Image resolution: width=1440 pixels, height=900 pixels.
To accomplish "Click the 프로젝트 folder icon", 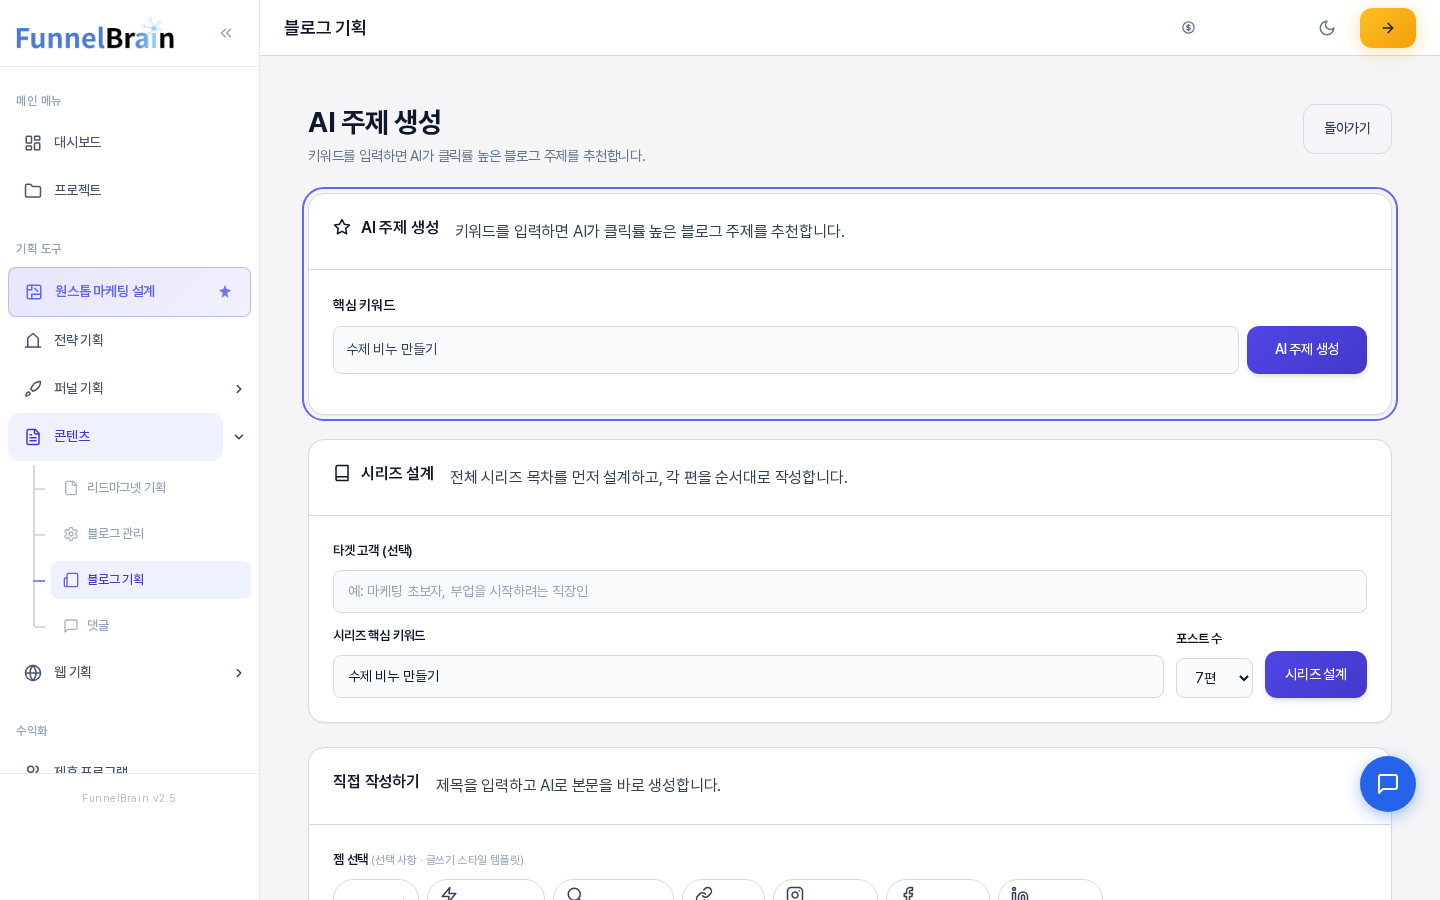I will tap(33, 191).
